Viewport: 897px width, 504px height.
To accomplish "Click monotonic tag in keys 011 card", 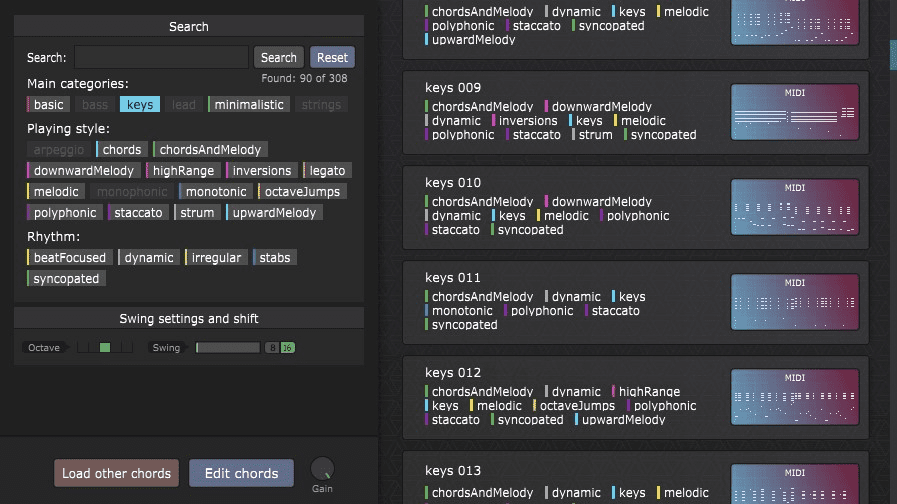I will coord(459,311).
